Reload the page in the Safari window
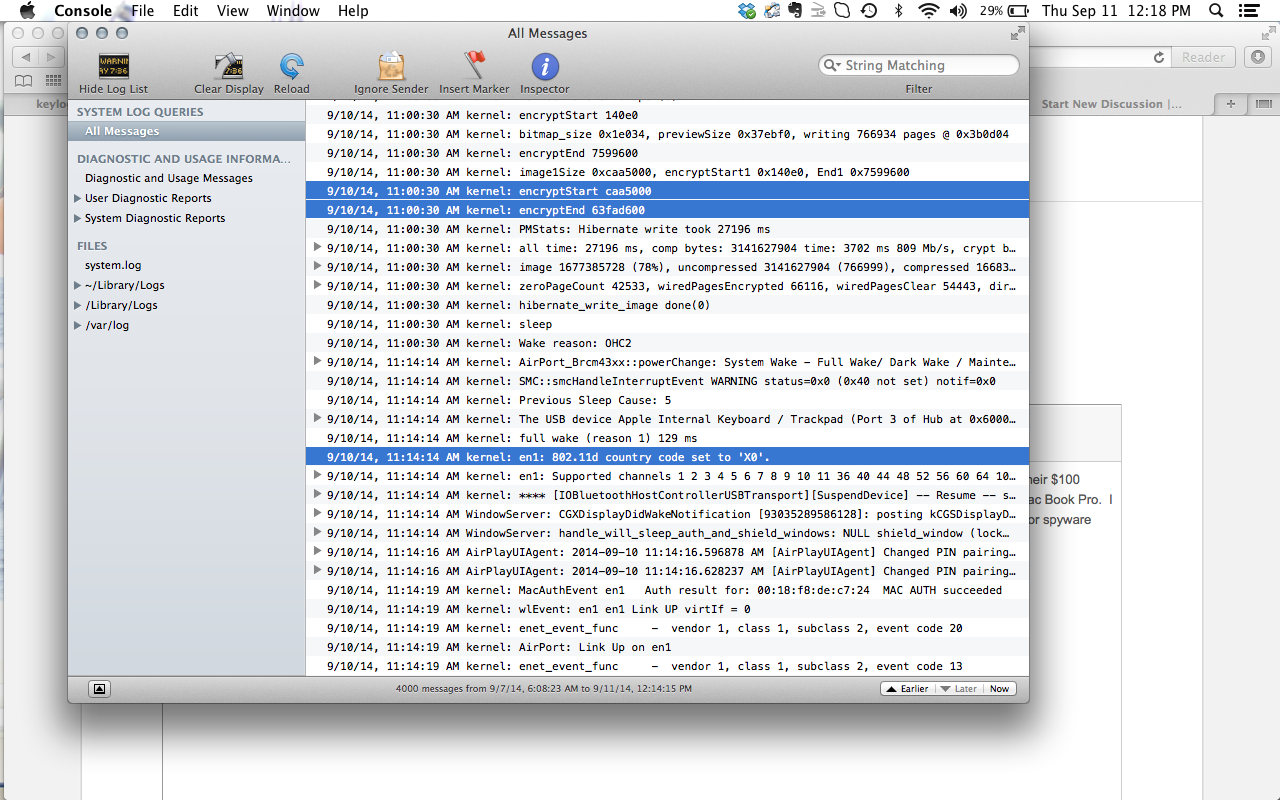This screenshot has width=1280, height=800. coord(1159,57)
